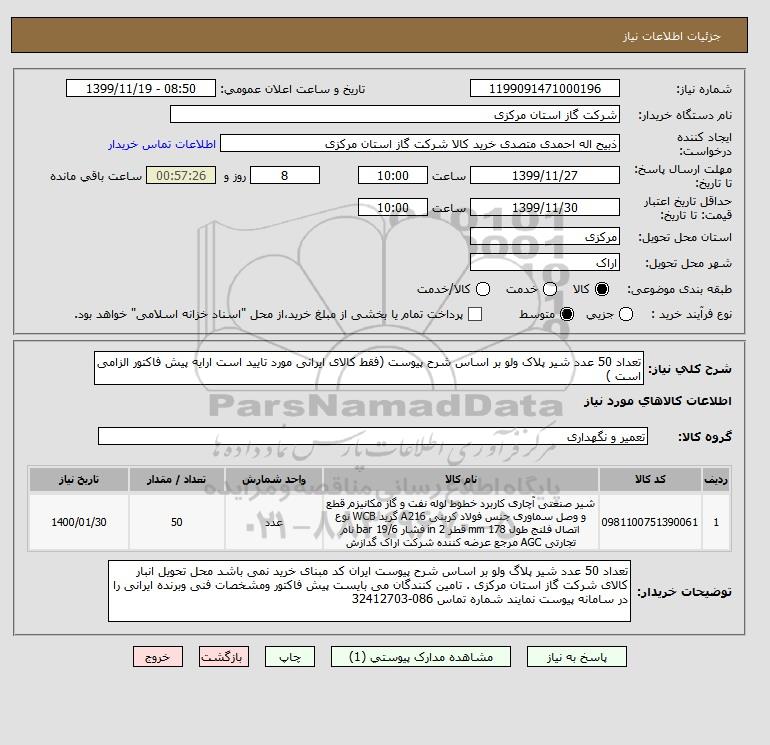770x745 pixels.
Task: Click the تاریخ نیاز column header
Action: (79, 479)
